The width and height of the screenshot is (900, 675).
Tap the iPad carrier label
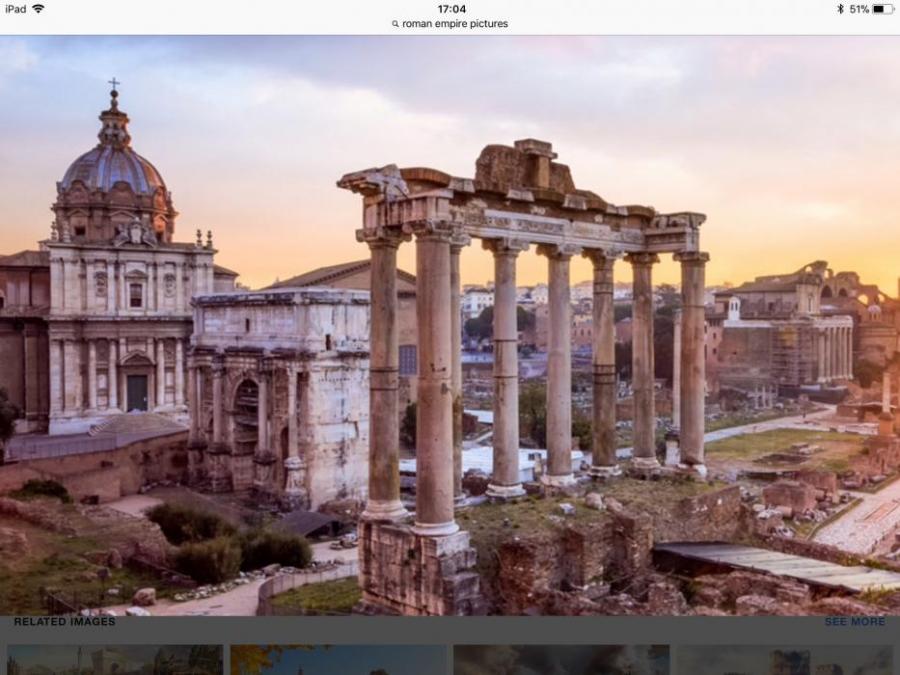click(15, 9)
